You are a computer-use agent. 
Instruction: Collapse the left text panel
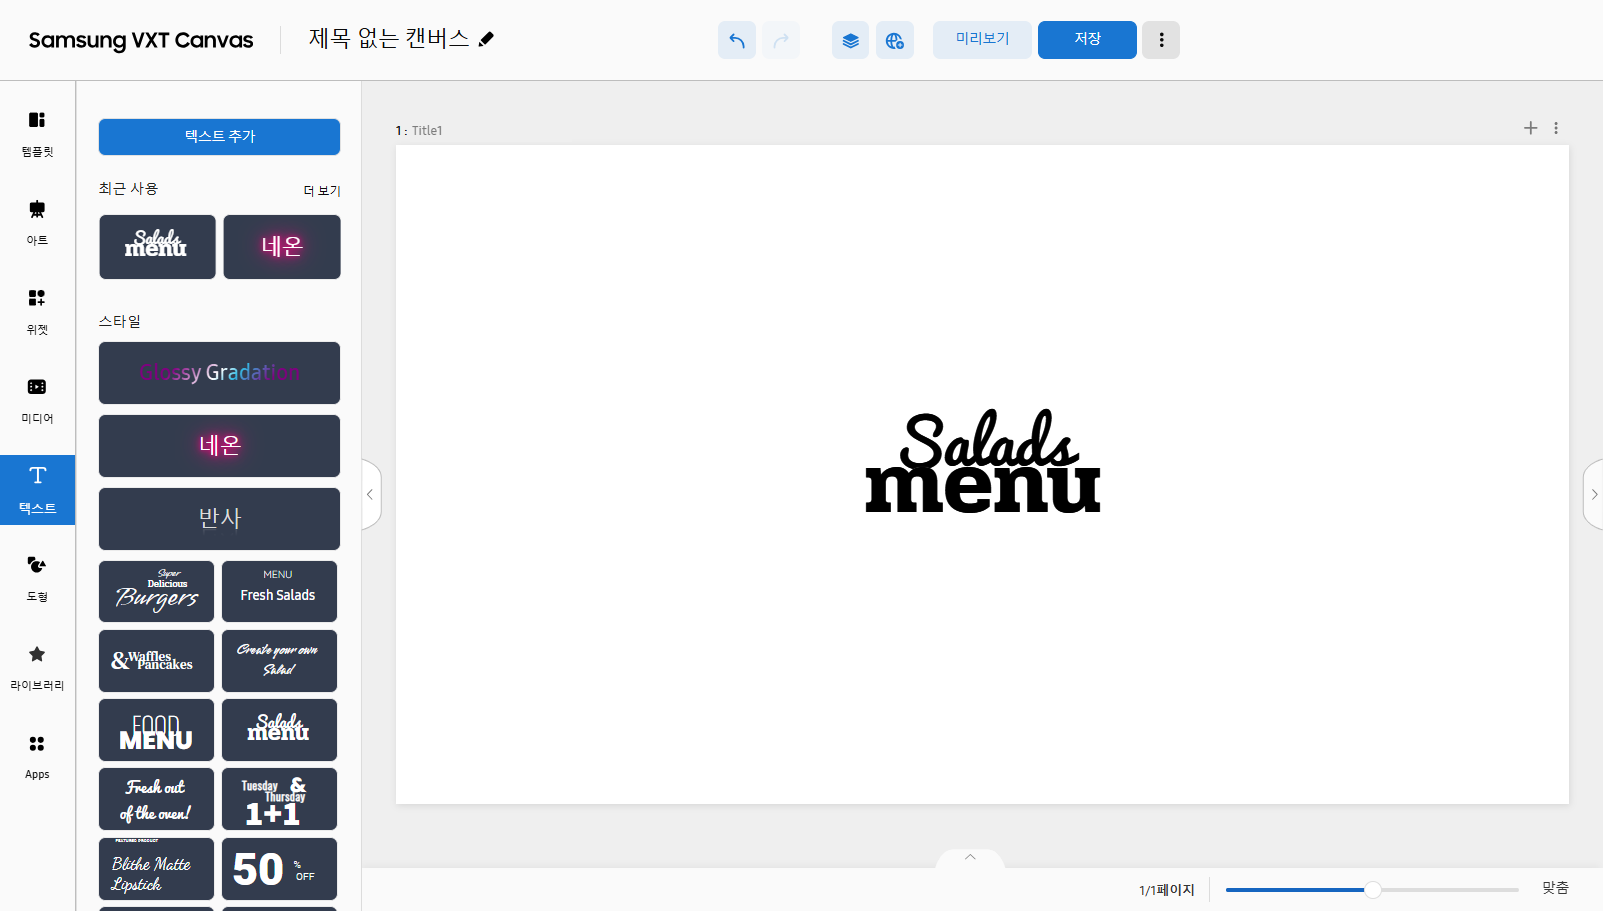371,494
